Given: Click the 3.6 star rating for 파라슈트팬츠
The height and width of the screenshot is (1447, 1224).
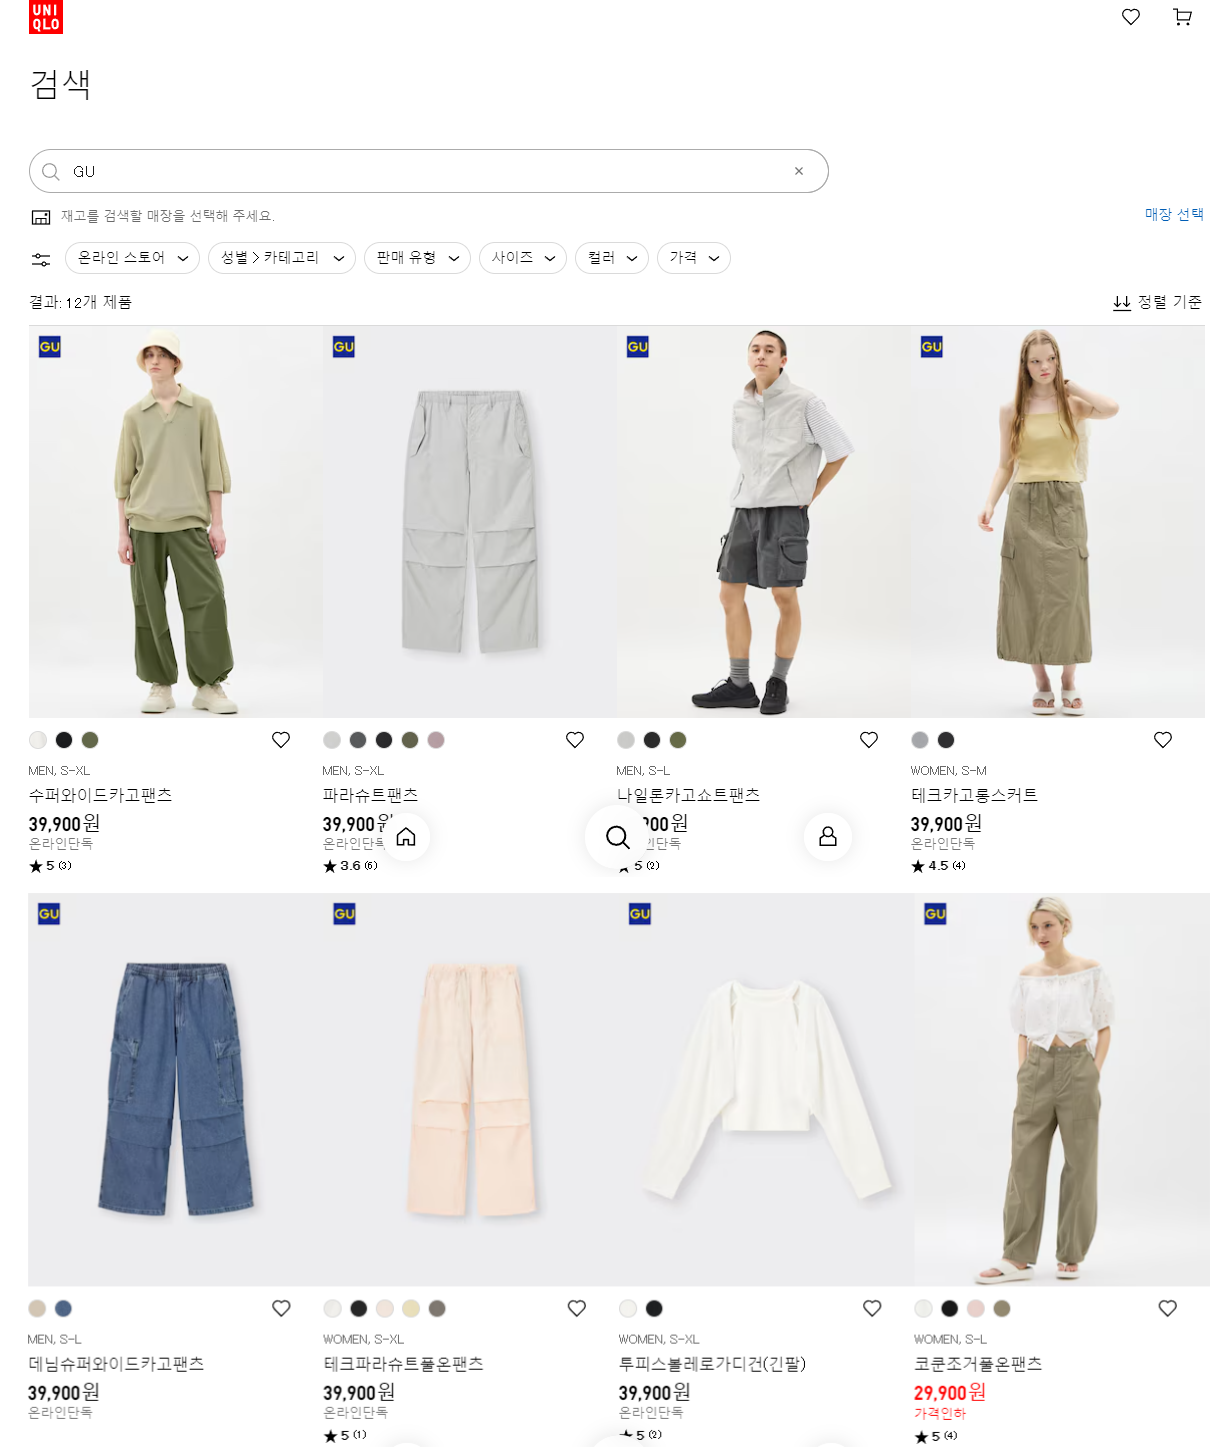Looking at the screenshot, I should click(x=350, y=866).
